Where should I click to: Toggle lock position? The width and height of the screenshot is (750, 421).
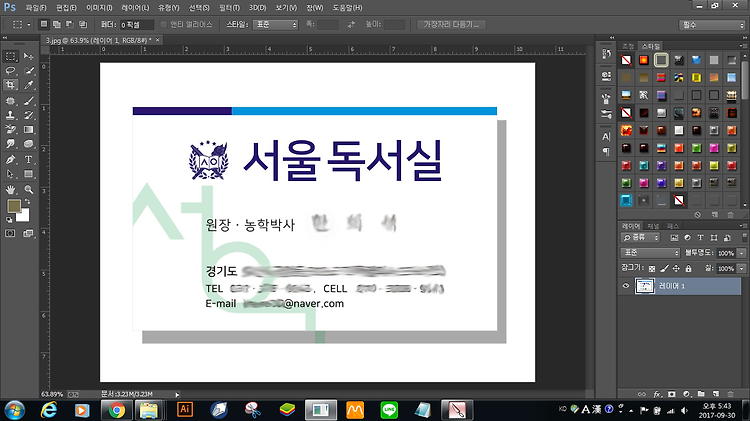pos(676,269)
